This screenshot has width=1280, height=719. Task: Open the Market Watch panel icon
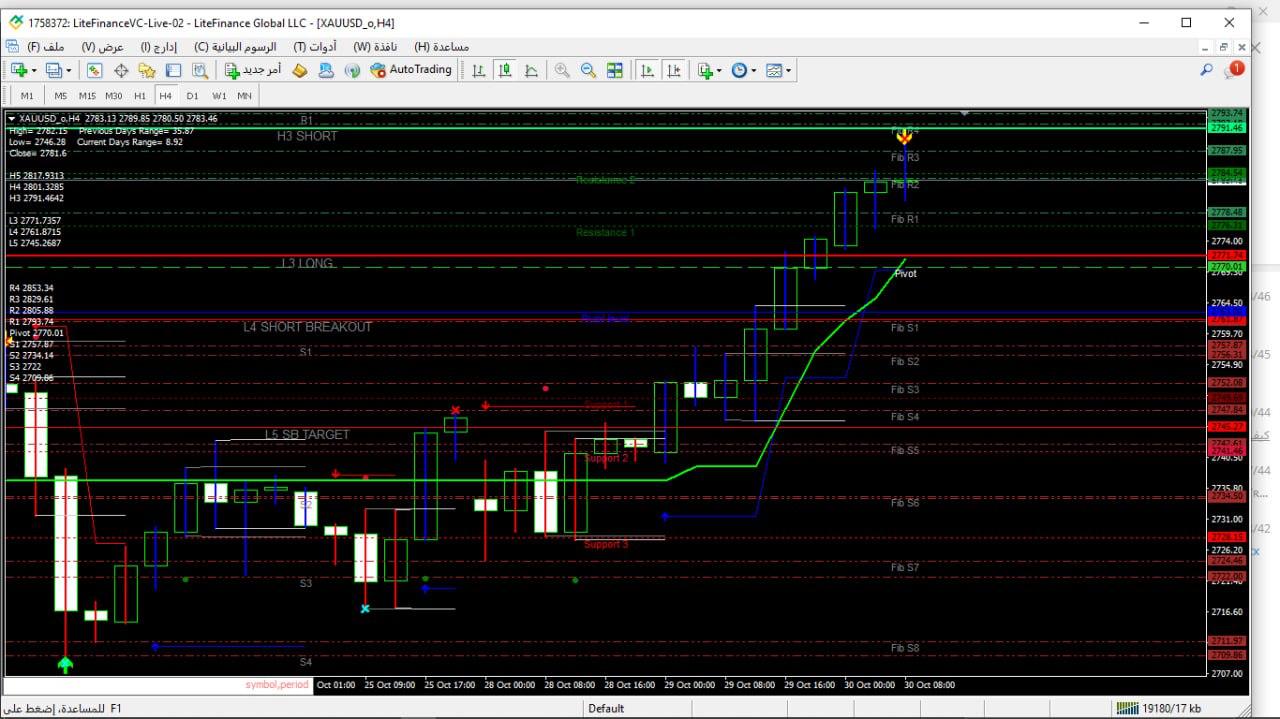coord(94,70)
